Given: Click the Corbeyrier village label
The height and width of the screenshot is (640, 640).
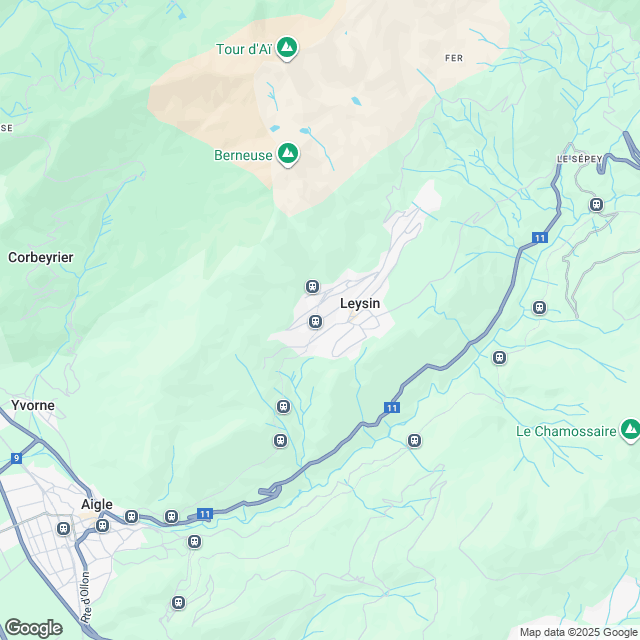Looking at the screenshot, I should click(x=41, y=258).
